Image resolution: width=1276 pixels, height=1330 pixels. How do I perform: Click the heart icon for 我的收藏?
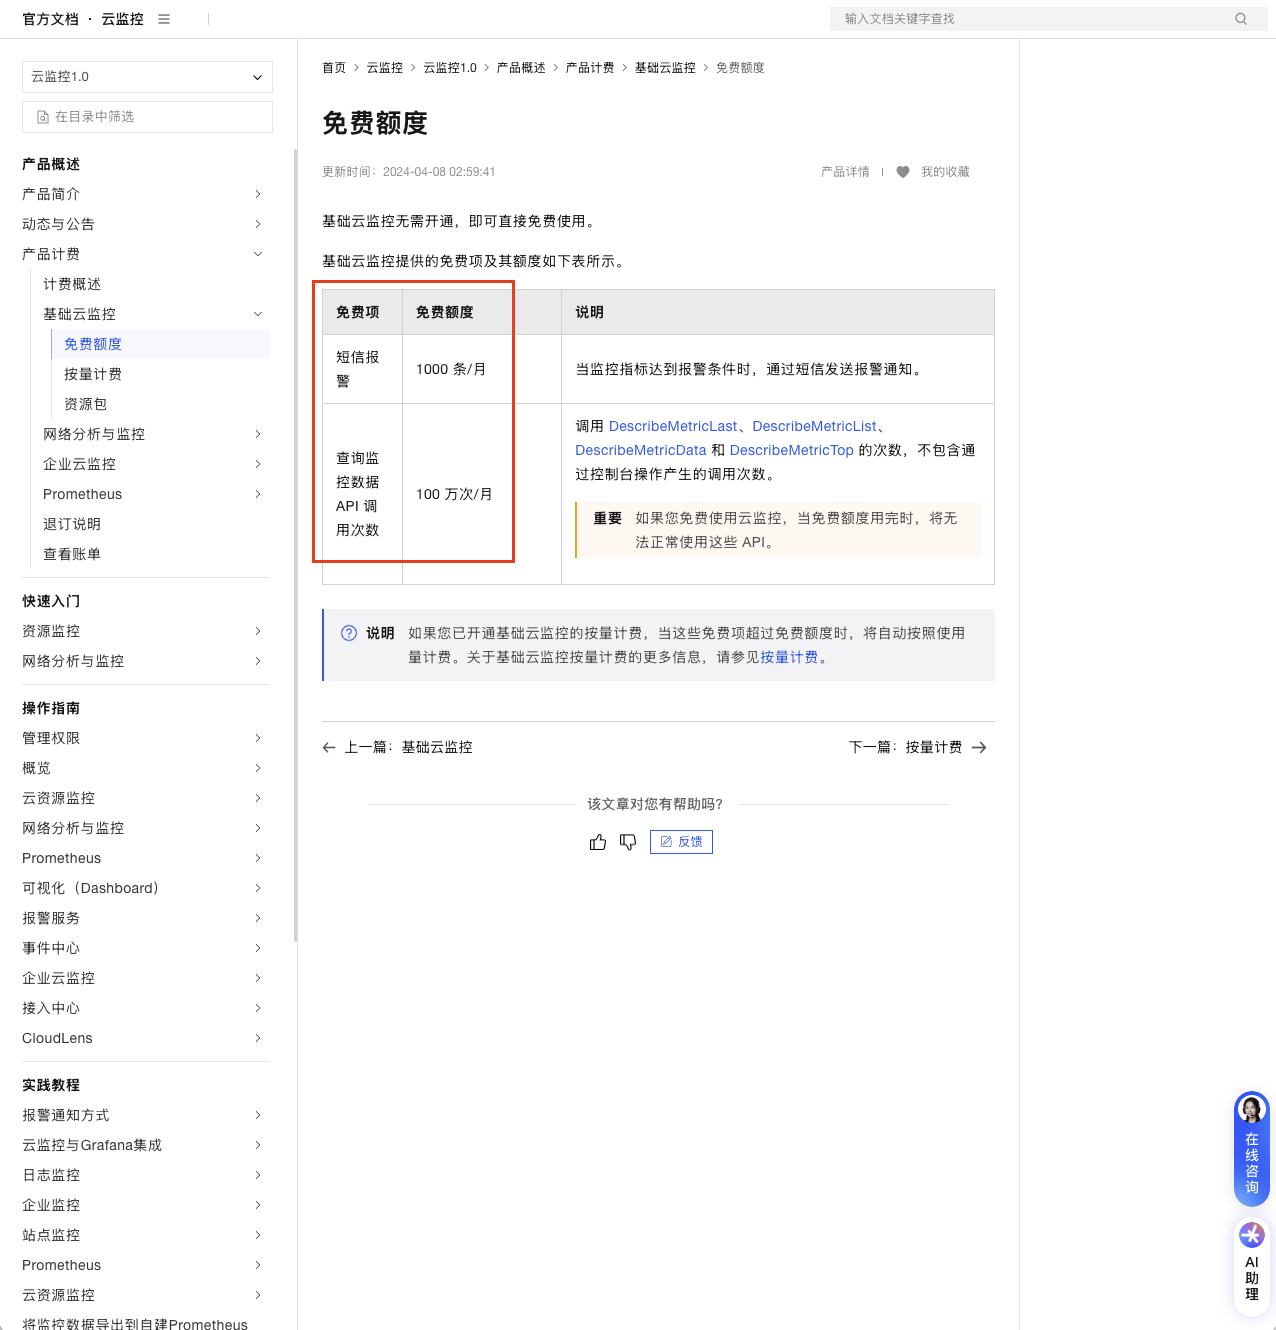(x=903, y=172)
